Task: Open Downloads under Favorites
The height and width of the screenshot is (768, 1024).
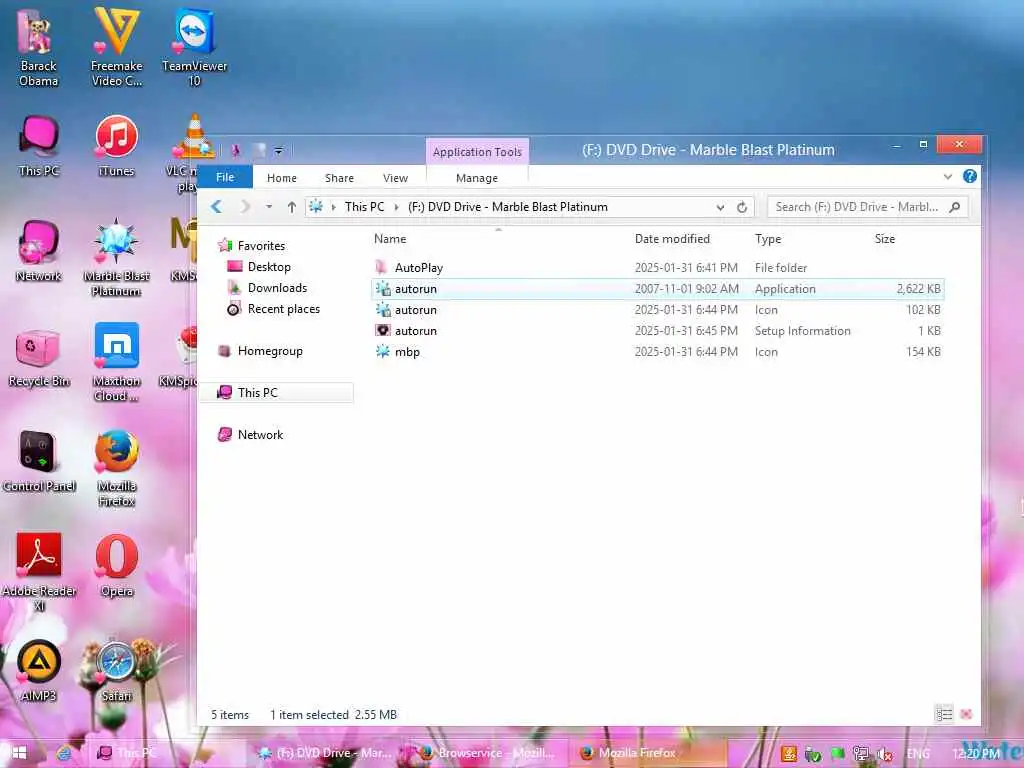Action: tap(277, 288)
